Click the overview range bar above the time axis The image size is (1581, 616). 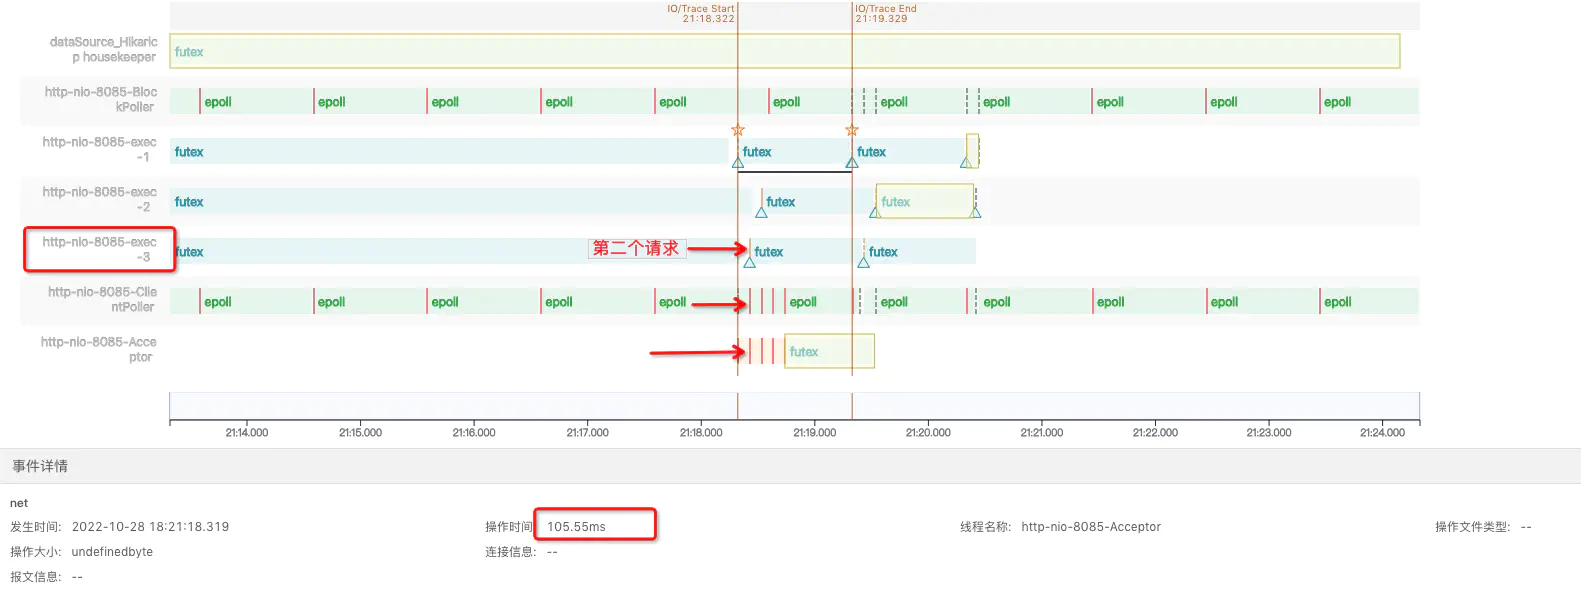point(795,406)
